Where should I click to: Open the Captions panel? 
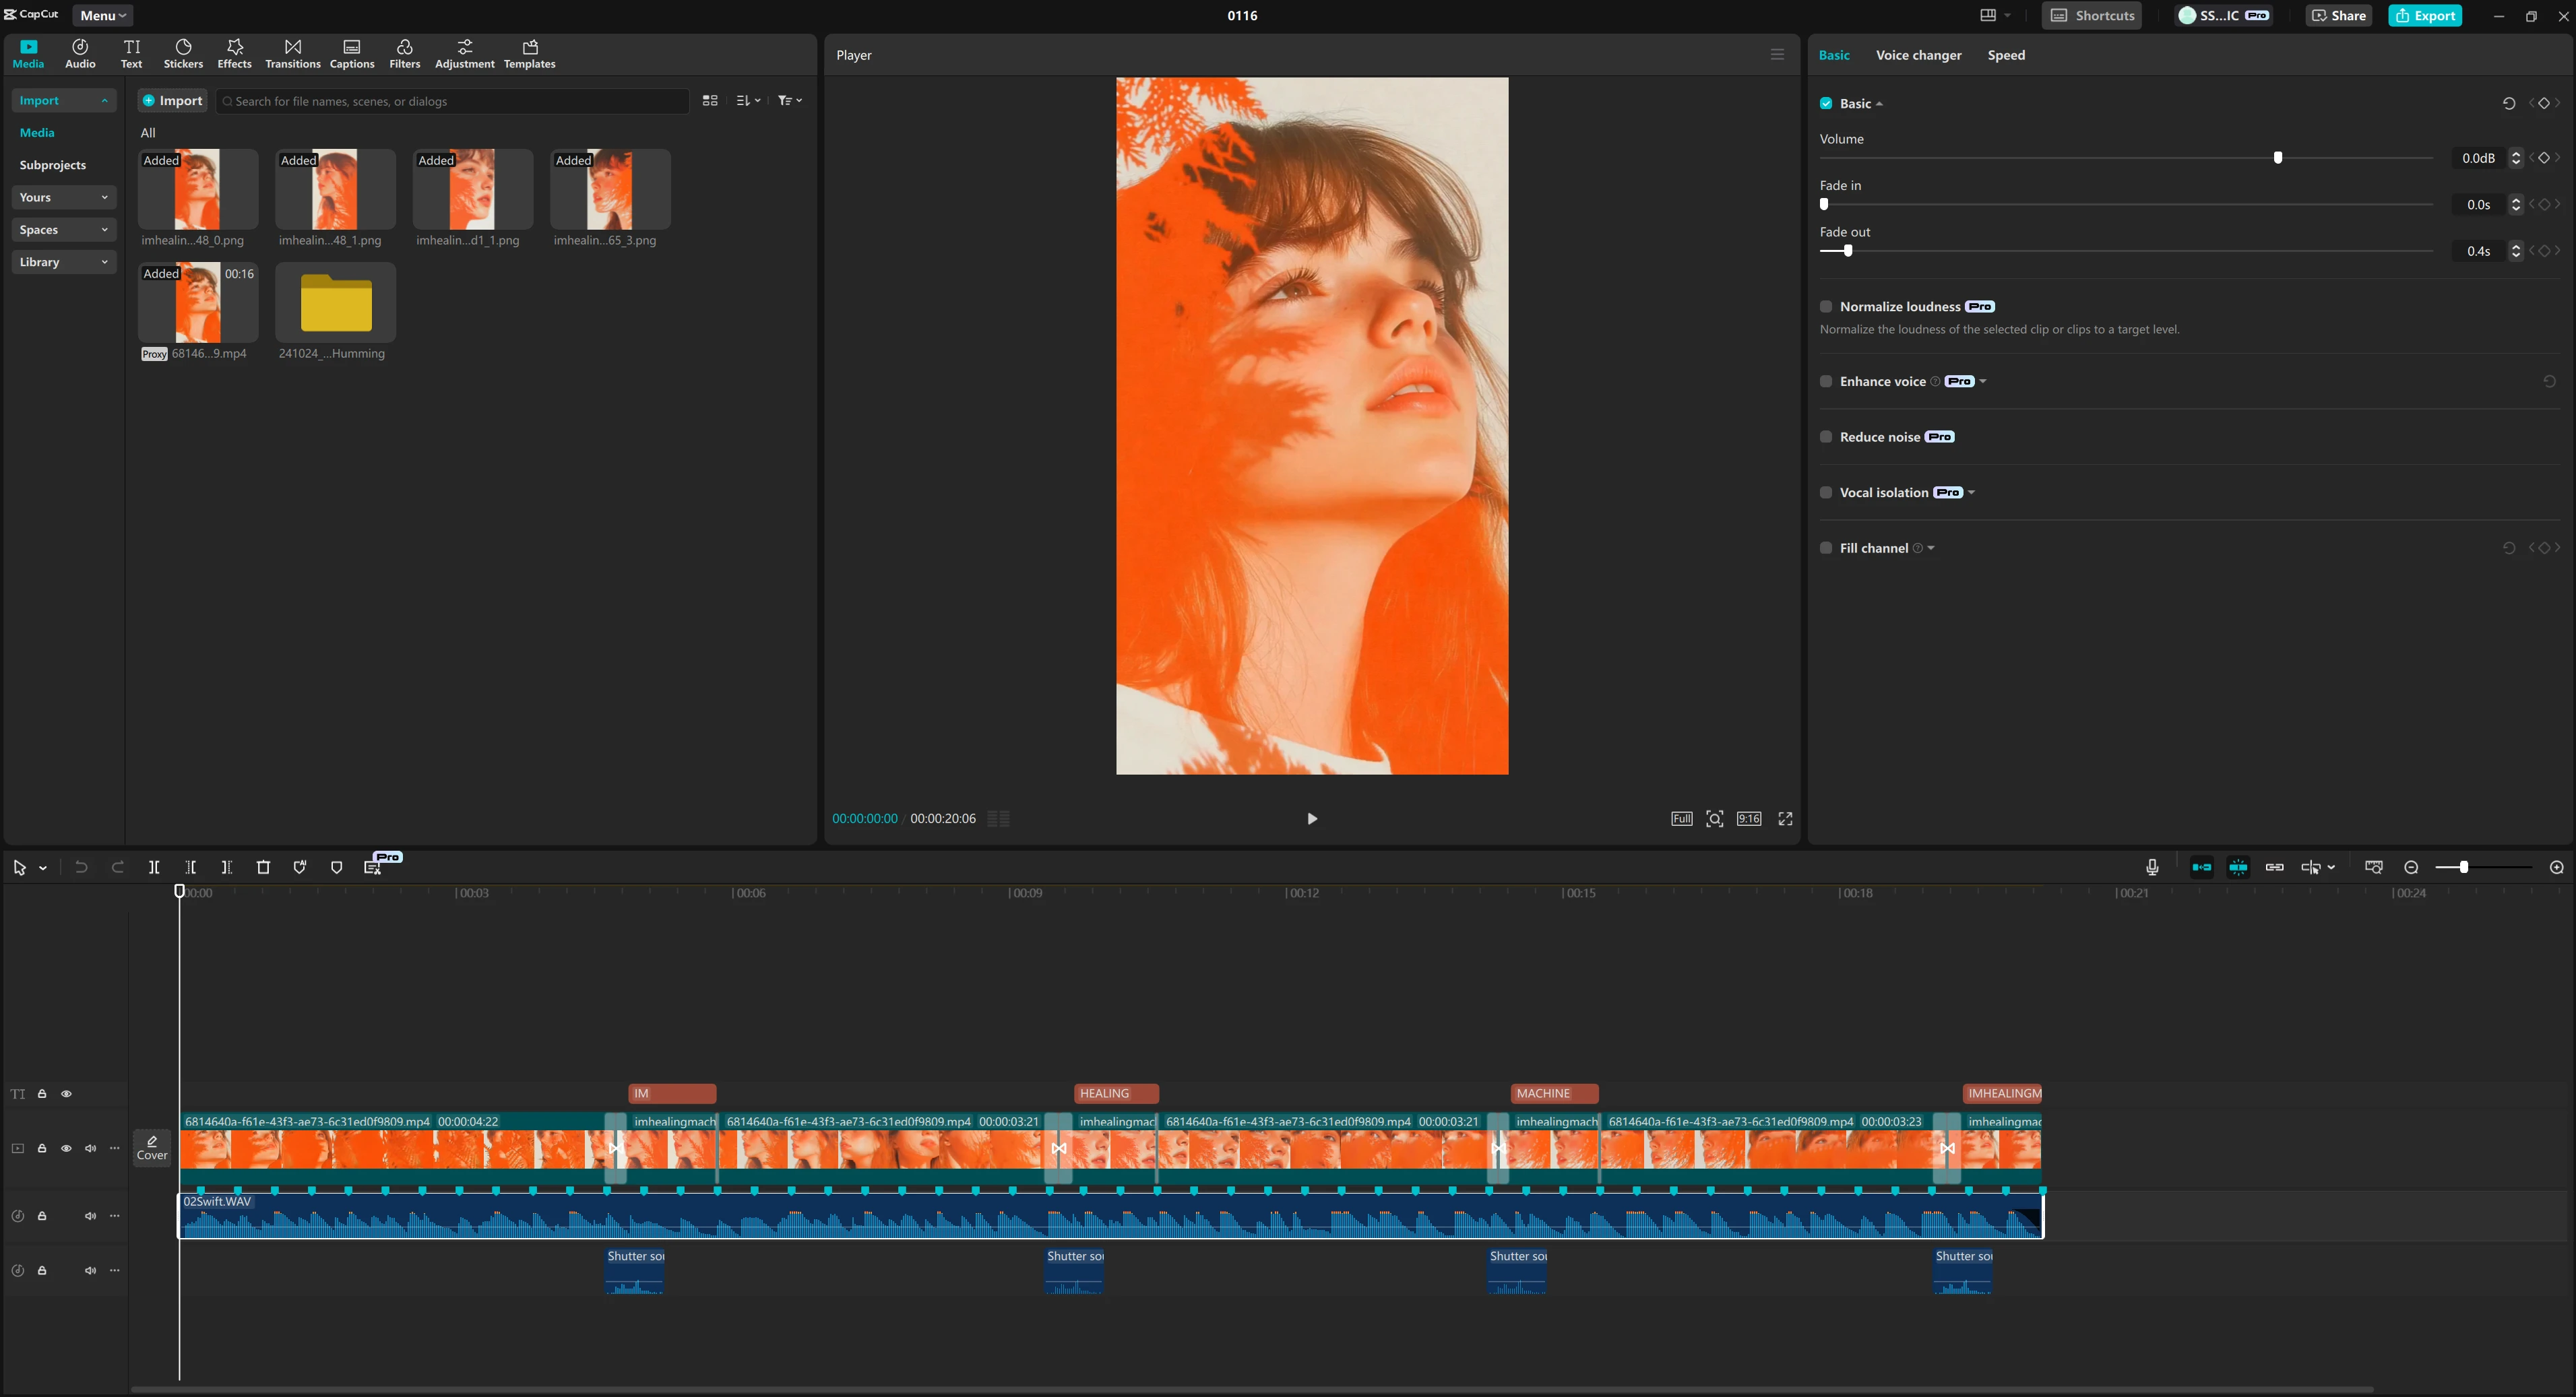352,54
